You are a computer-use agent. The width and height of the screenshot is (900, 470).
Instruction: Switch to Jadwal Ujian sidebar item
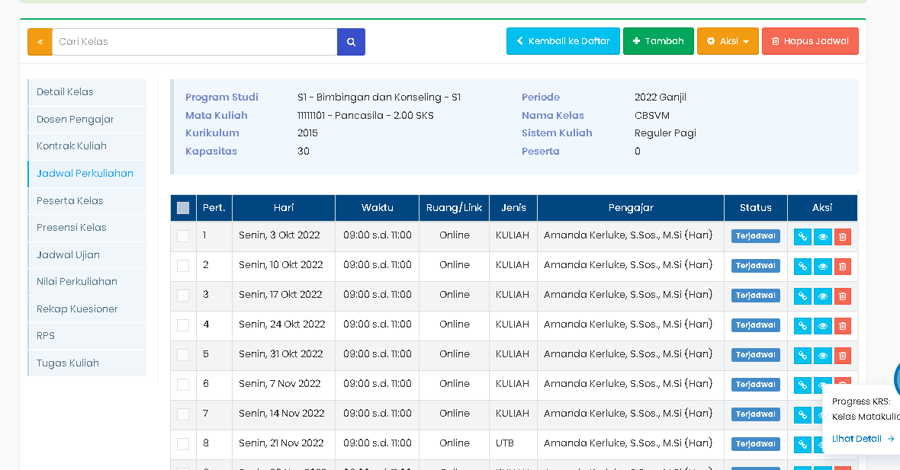pos(68,255)
